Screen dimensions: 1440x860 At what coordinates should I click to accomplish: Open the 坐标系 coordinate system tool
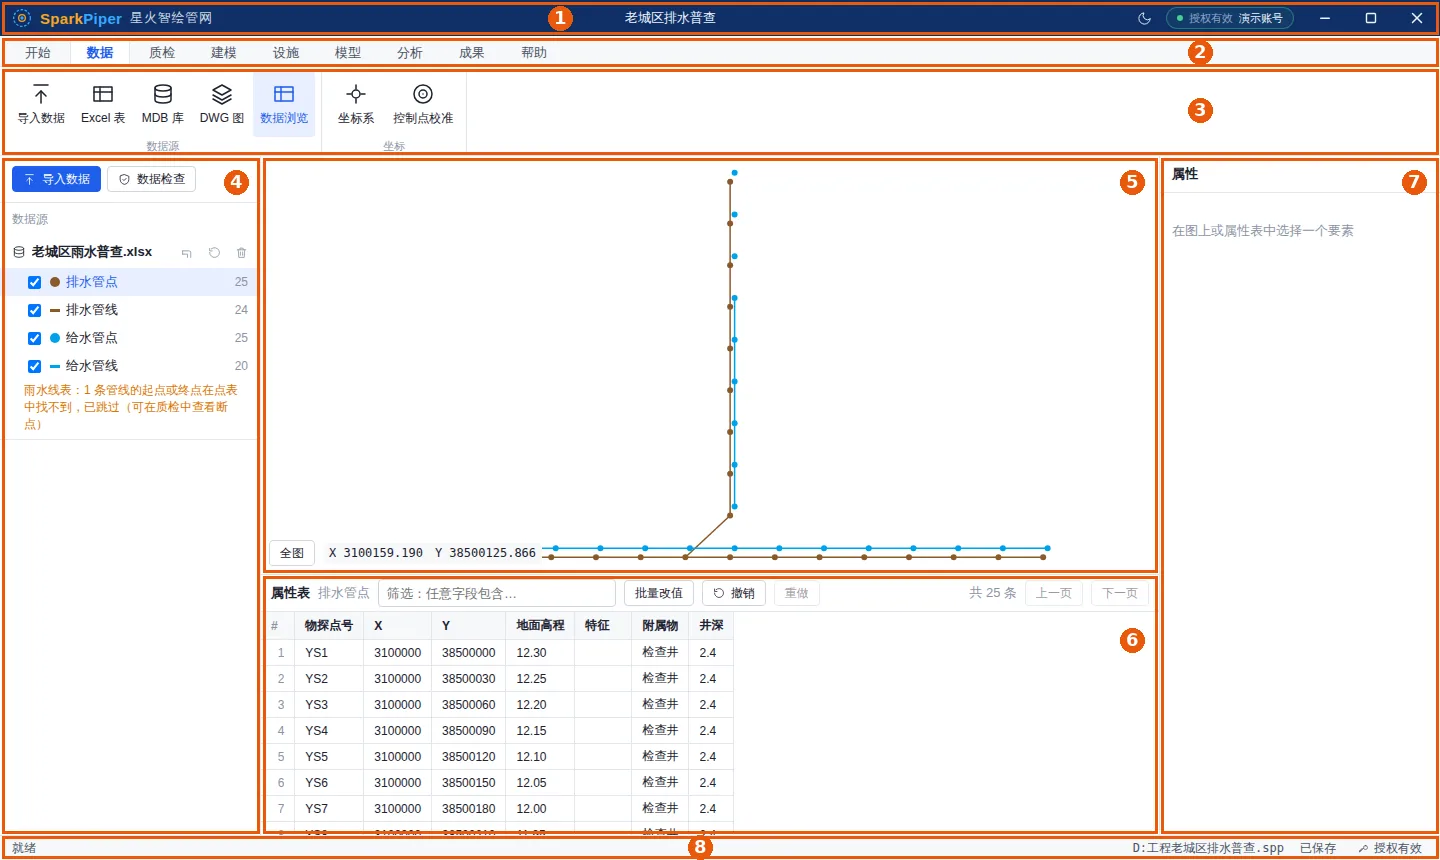[356, 104]
